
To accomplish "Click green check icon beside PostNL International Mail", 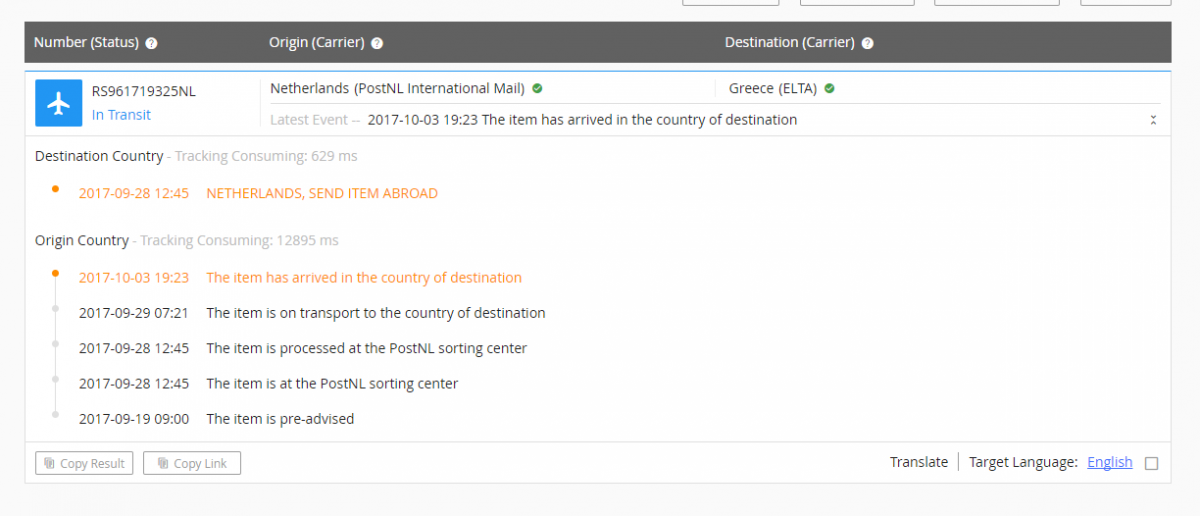I will (x=537, y=88).
